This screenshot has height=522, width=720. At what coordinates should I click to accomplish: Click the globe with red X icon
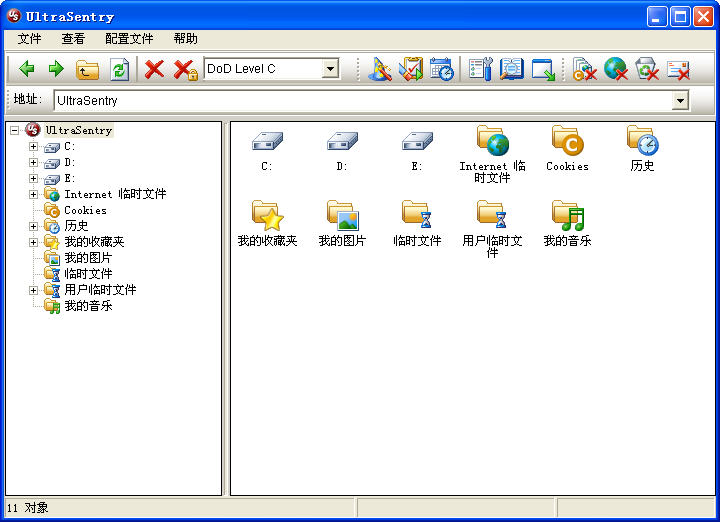tap(616, 69)
